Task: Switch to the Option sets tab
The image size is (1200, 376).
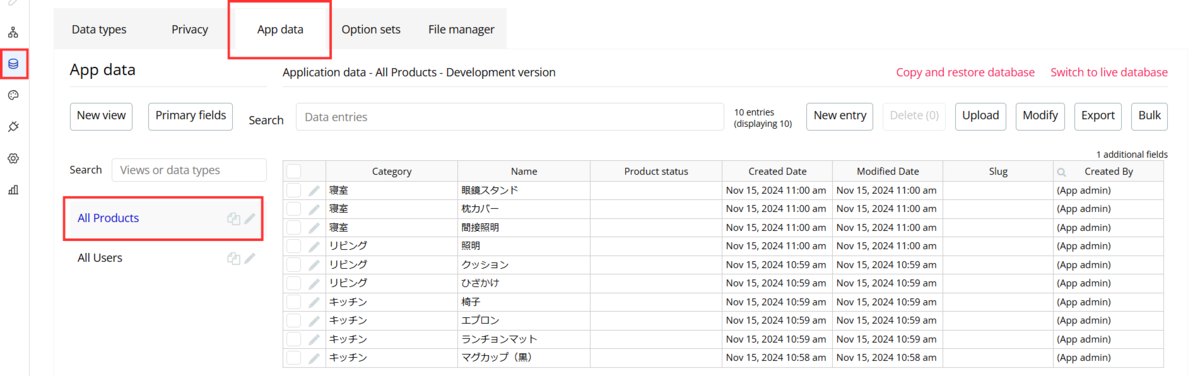Action: pyautogui.click(x=371, y=29)
